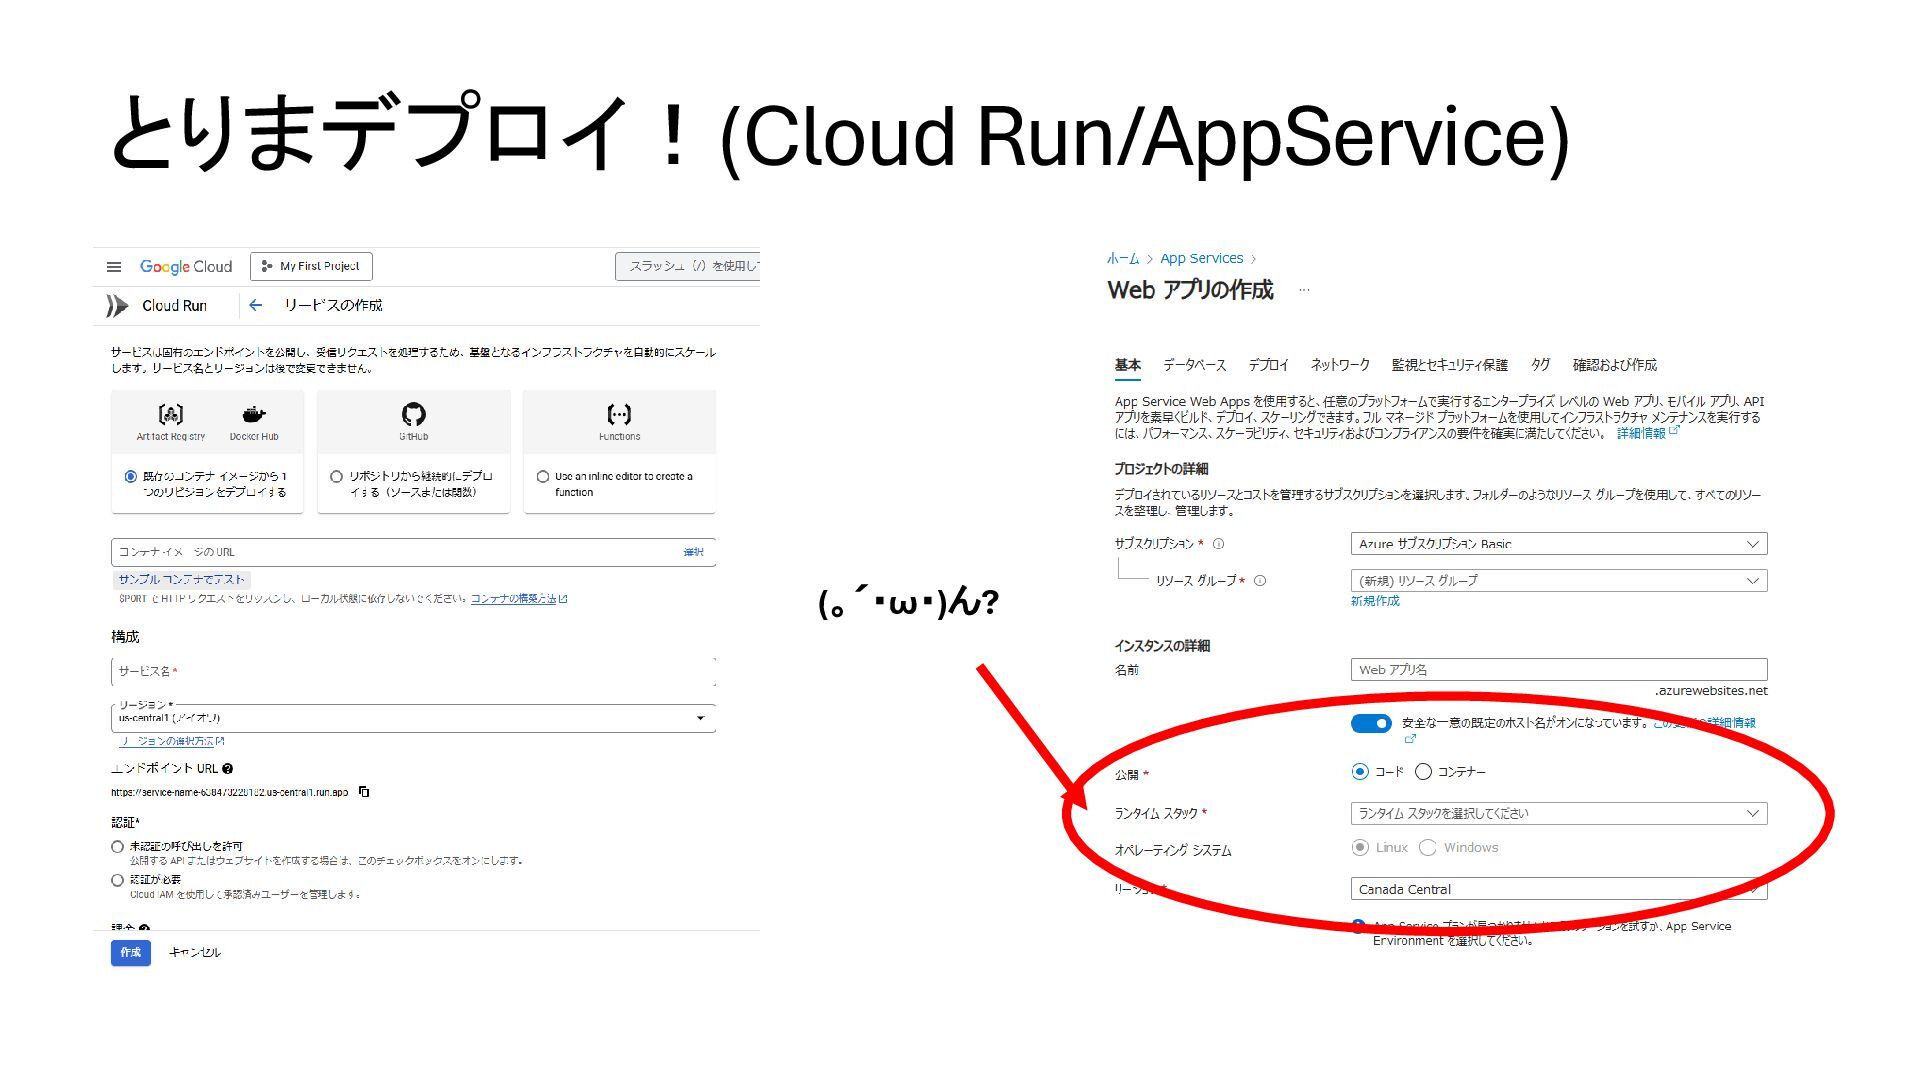Select Linux operating system radio
This screenshot has width=1920, height=1080.
click(x=1360, y=848)
